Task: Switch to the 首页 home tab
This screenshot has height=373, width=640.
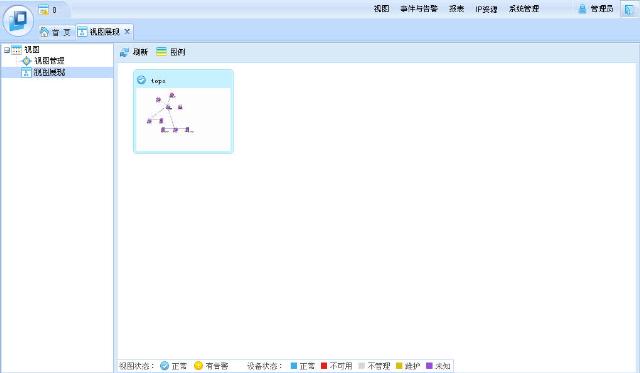Action: (x=56, y=32)
